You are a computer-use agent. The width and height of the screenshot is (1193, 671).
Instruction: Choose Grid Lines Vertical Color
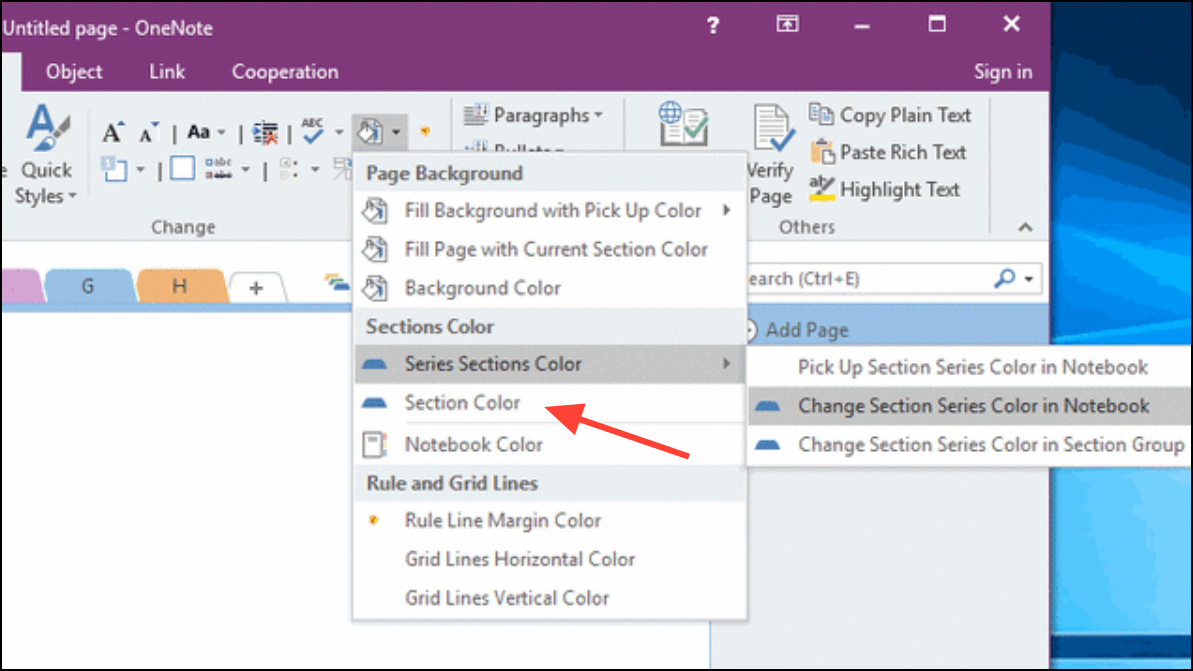point(549,598)
